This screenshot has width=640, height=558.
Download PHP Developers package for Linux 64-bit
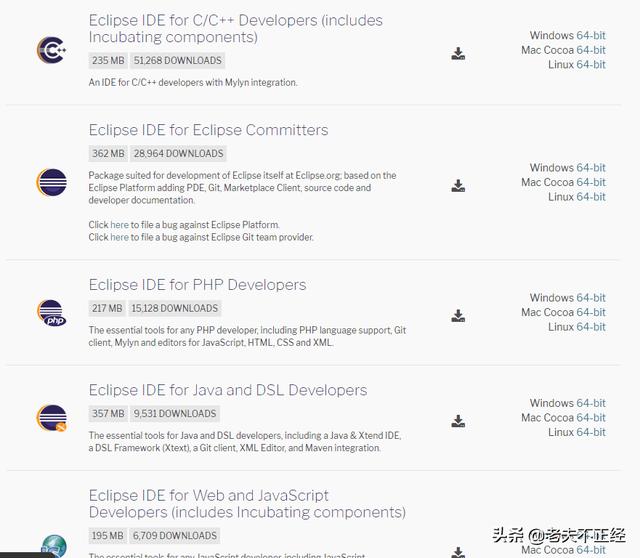tap(591, 327)
